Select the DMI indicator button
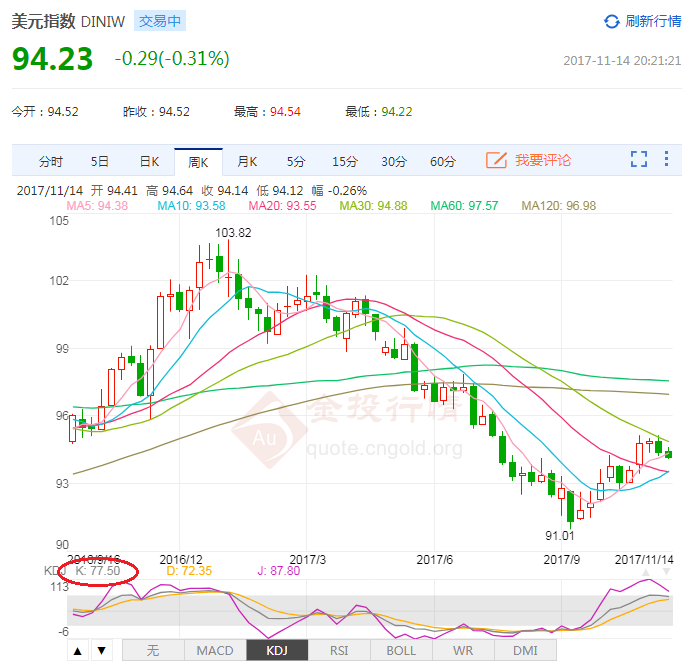The width and height of the screenshot is (693, 661). coord(524,651)
